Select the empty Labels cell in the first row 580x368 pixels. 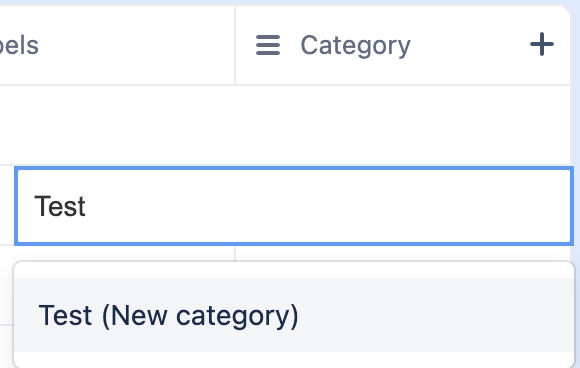coord(117,125)
